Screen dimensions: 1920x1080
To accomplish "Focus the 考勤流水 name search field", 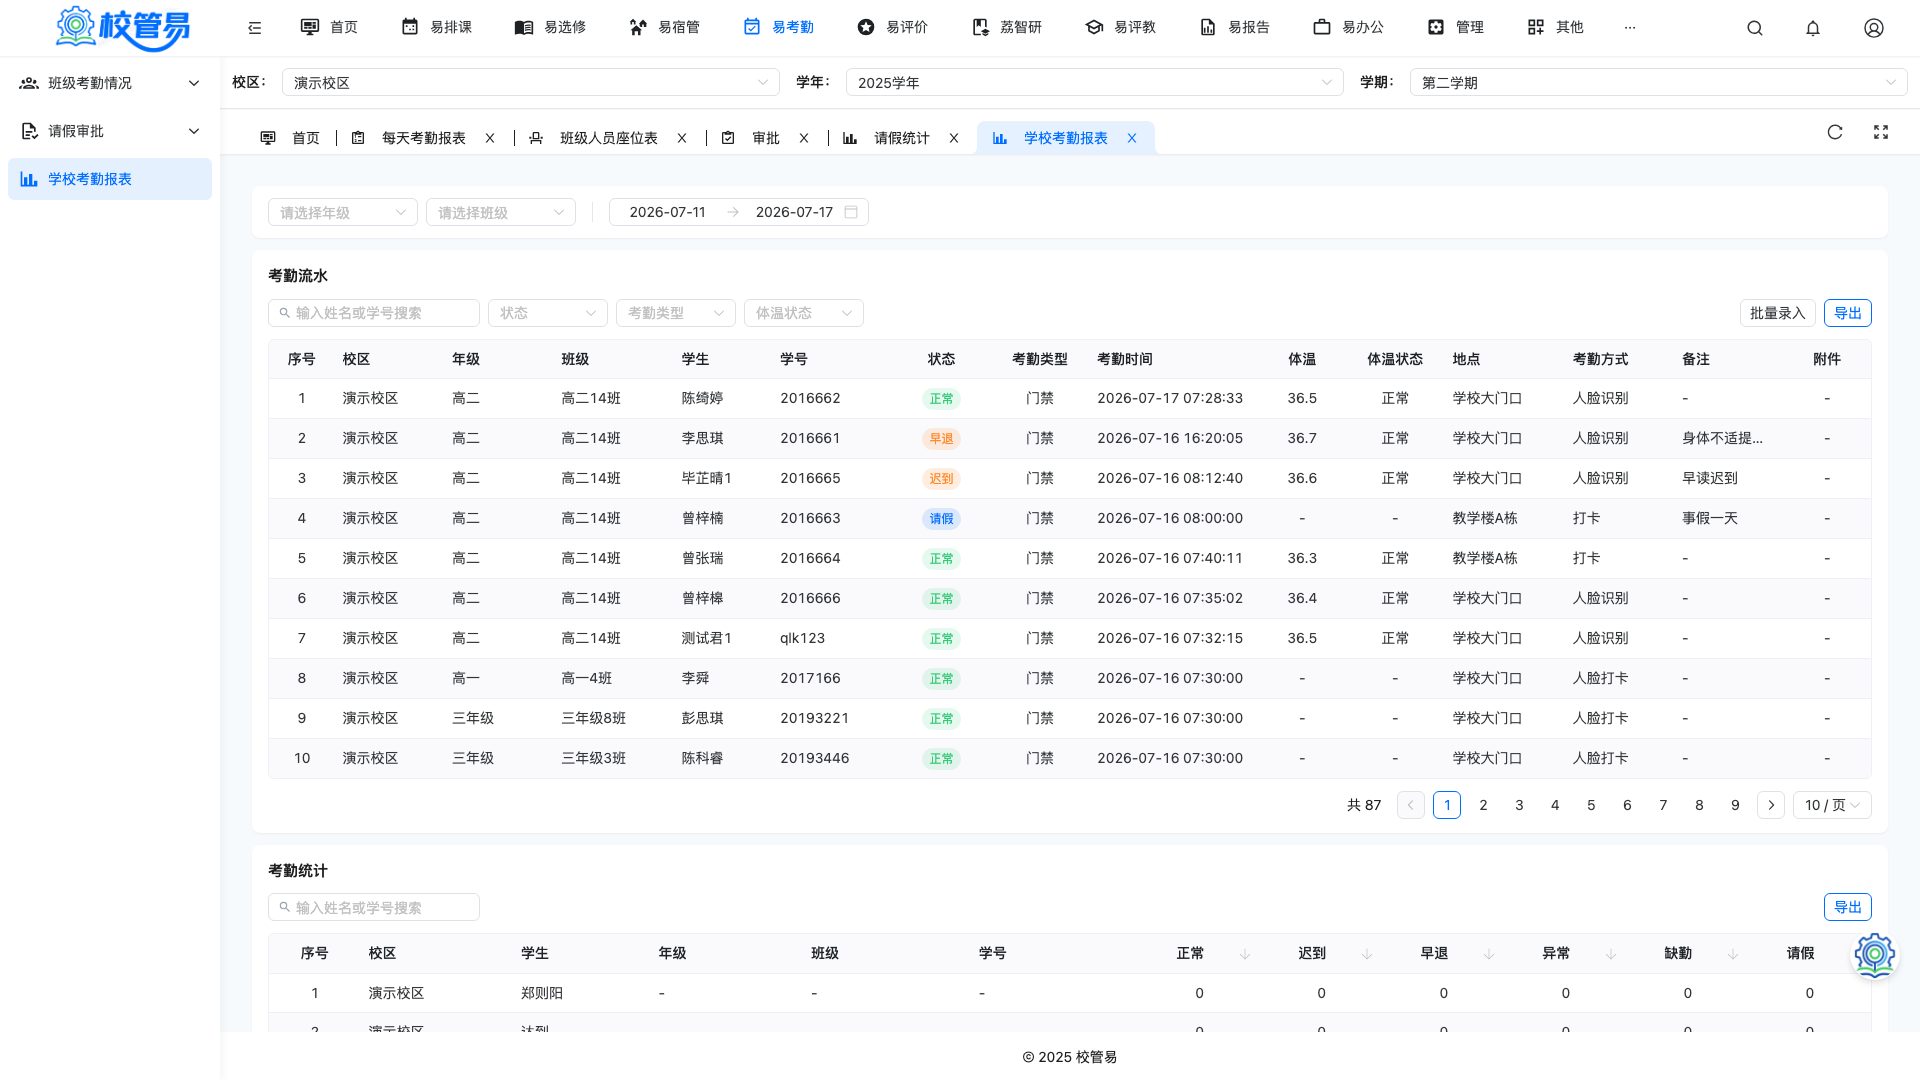I will pyautogui.click(x=374, y=313).
